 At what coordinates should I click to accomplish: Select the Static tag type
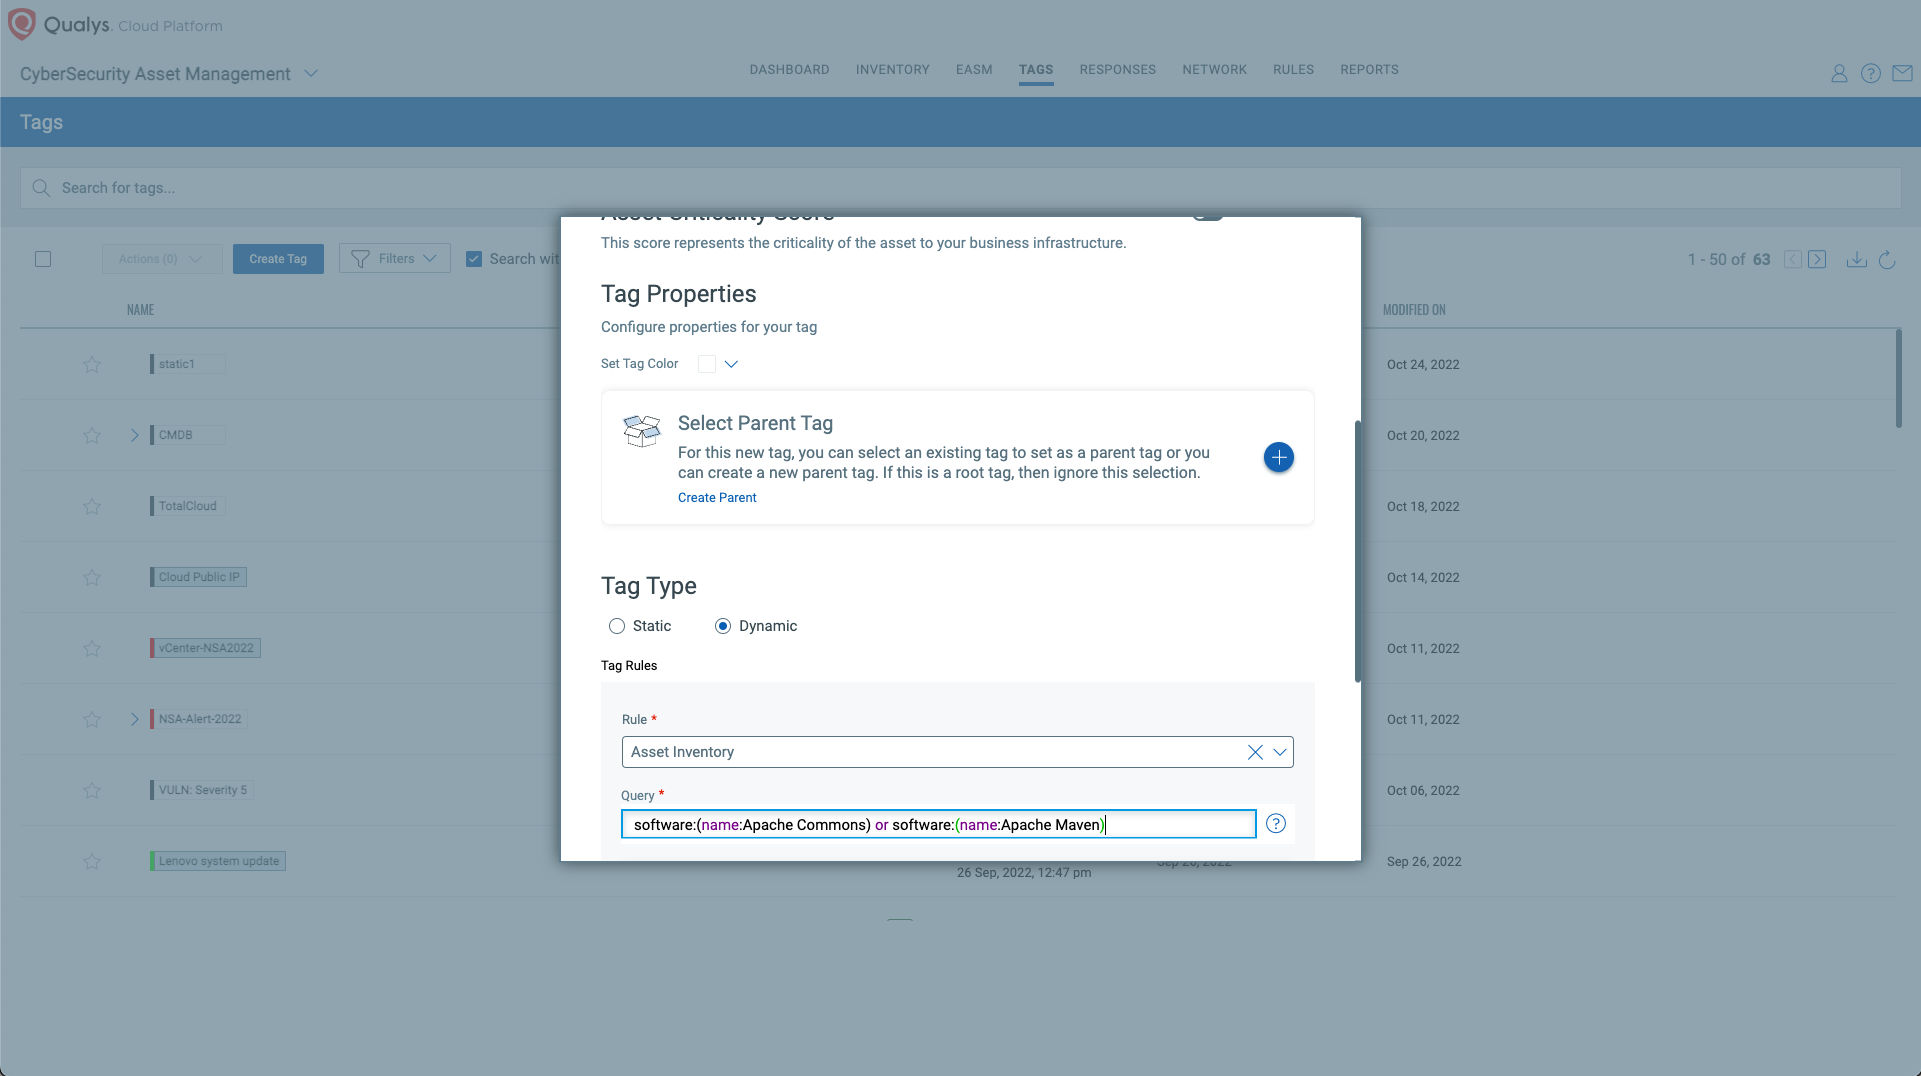pos(617,626)
